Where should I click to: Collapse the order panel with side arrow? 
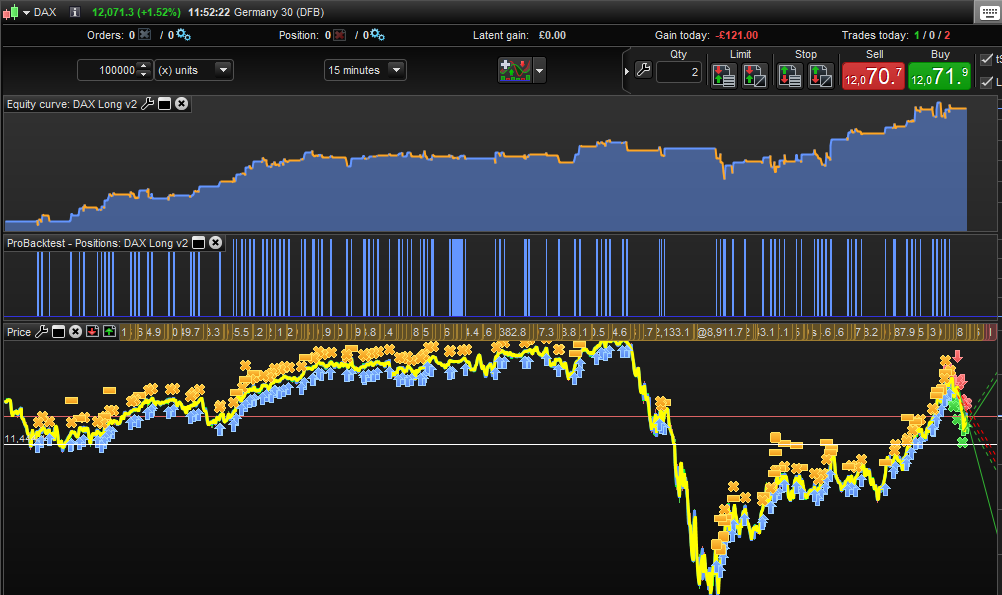(x=627, y=71)
